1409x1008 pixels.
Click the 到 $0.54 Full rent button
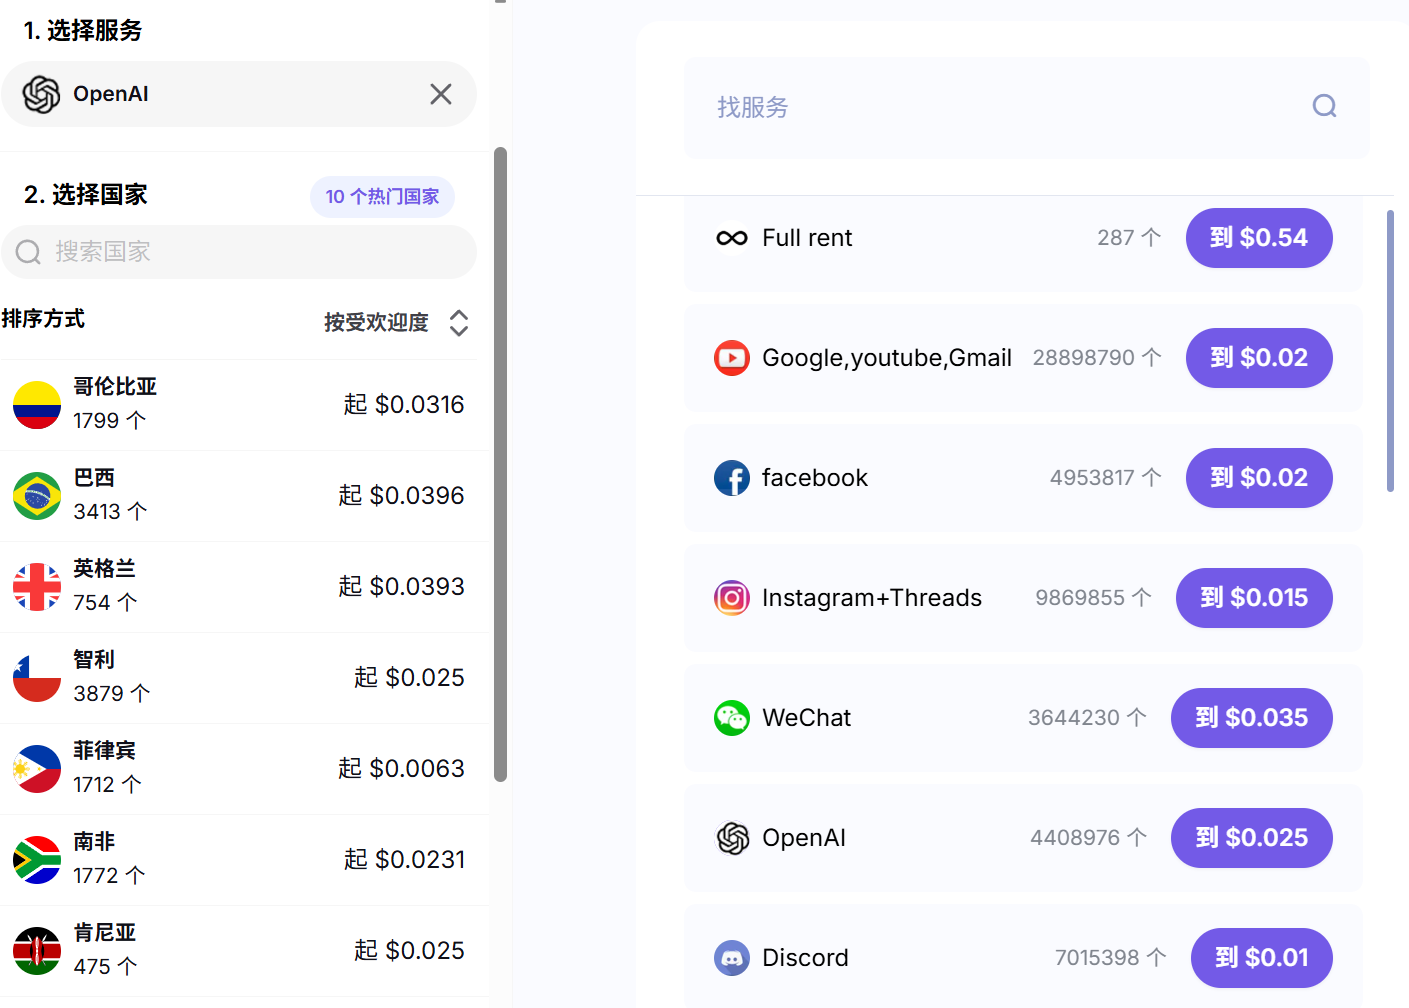1259,238
